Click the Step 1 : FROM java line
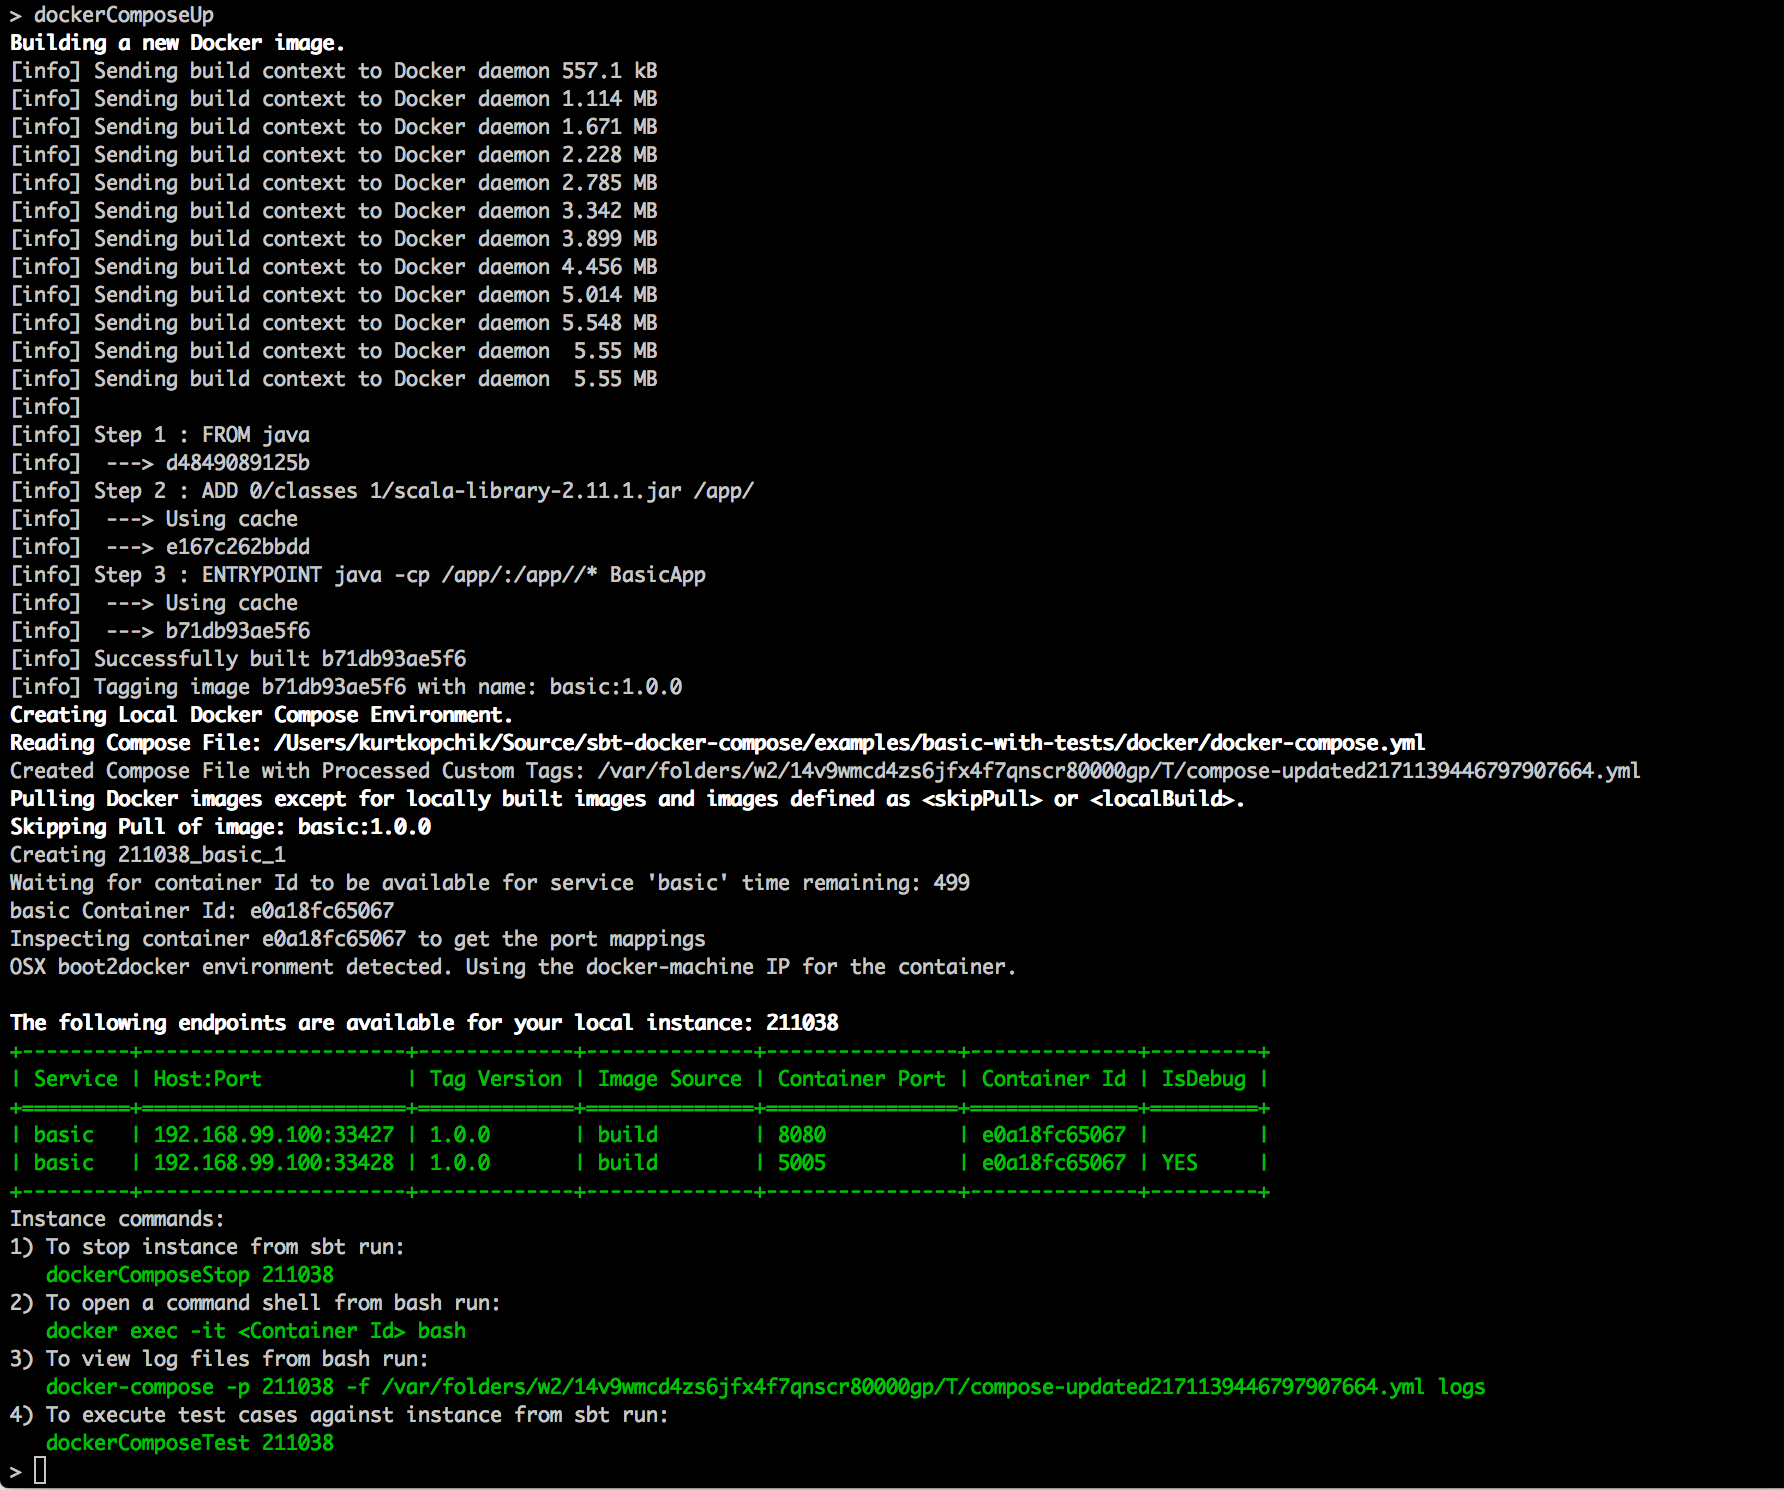 pos(201,435)
